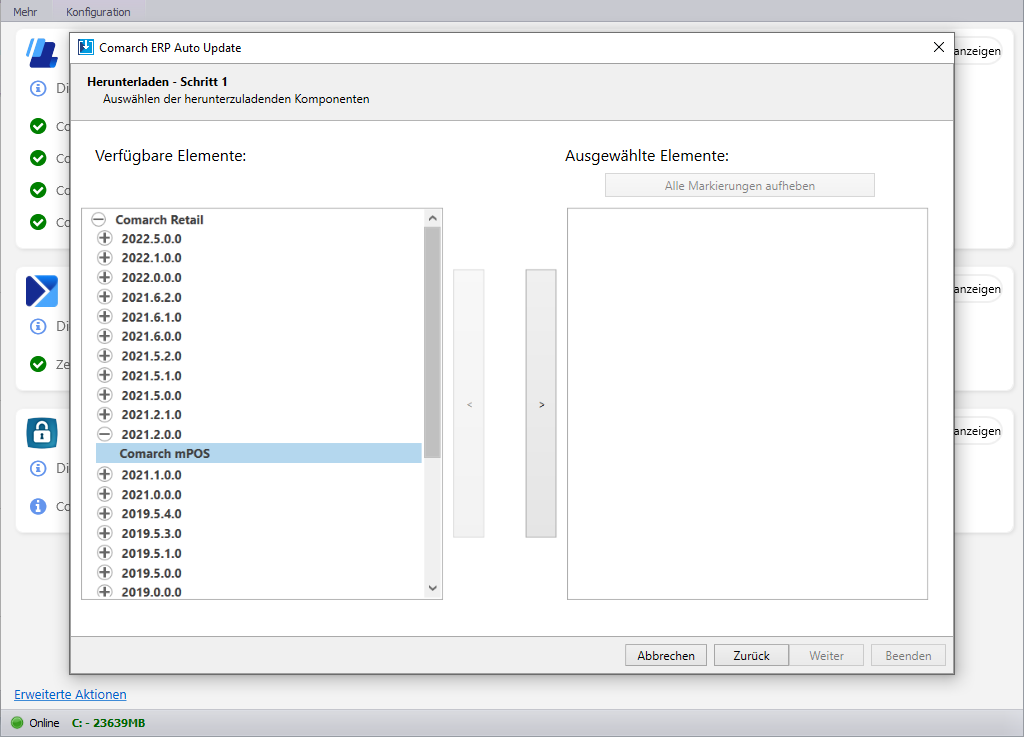The height and width of the screenshot is (737, 1024).
Task: Expand the 2021.1.0.0 version node
Action: pyautogui.click(x=104, y=475)
